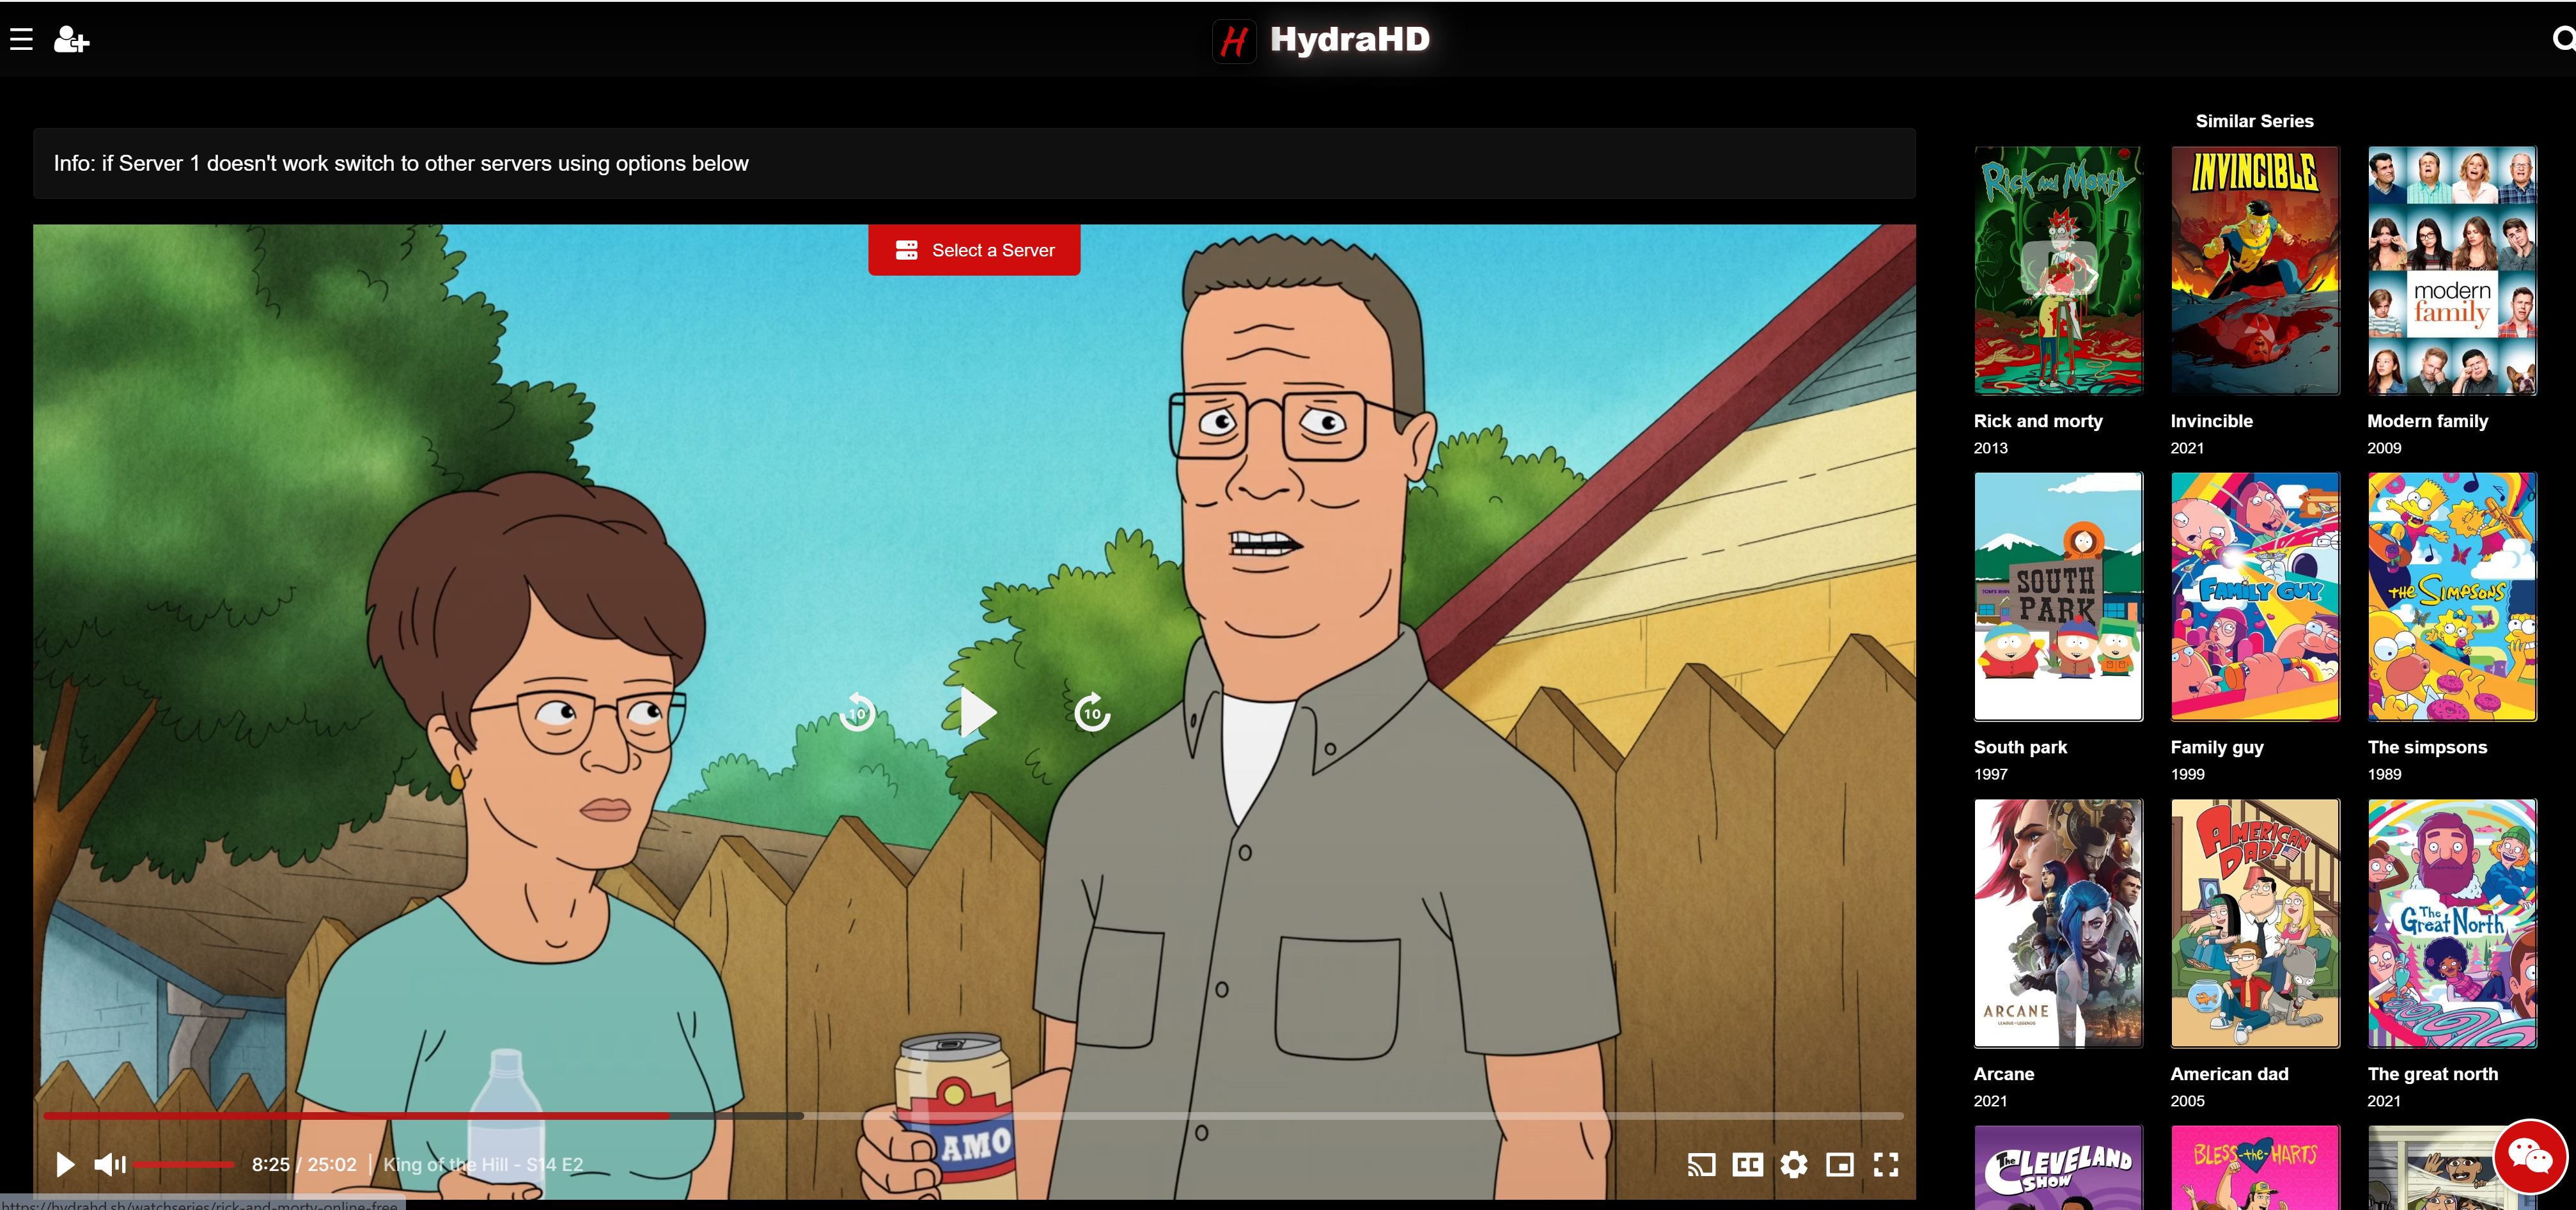Open the search magnifier icon
2576x1210 pixels.
click(2563, 40)
